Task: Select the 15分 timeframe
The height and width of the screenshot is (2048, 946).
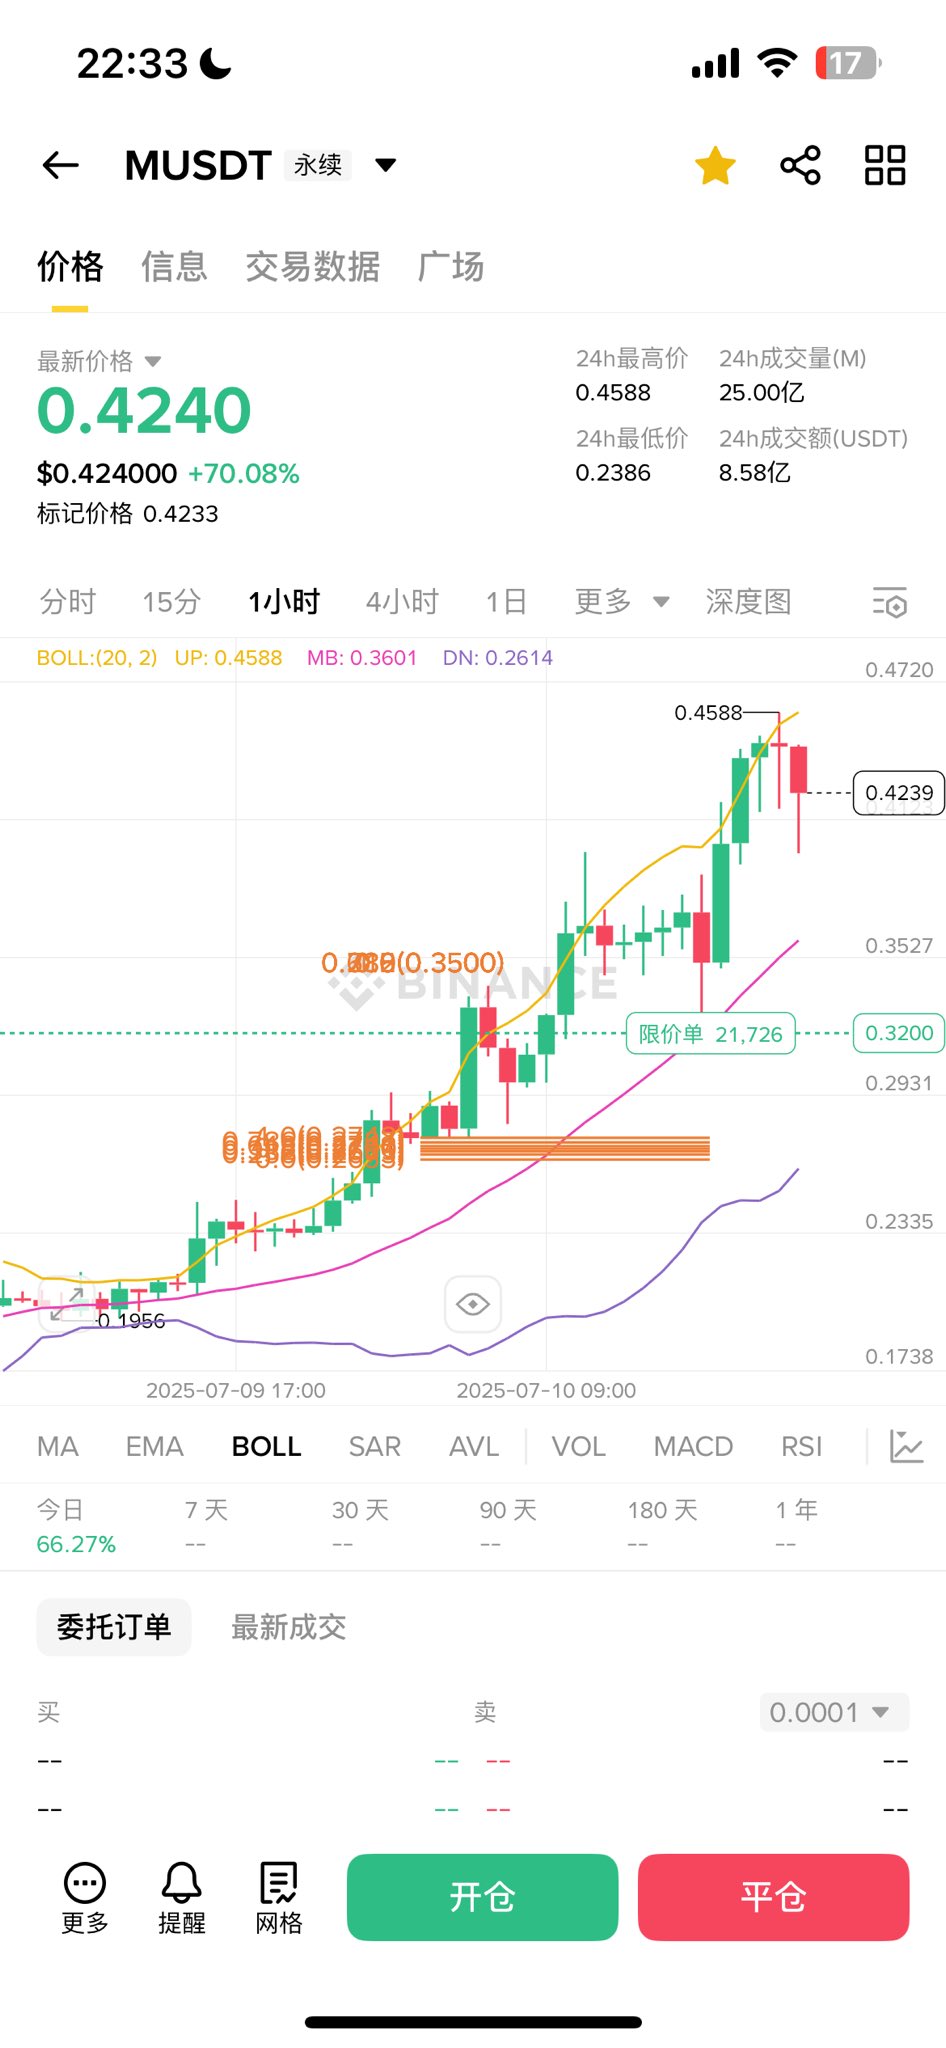Action: 171,601
